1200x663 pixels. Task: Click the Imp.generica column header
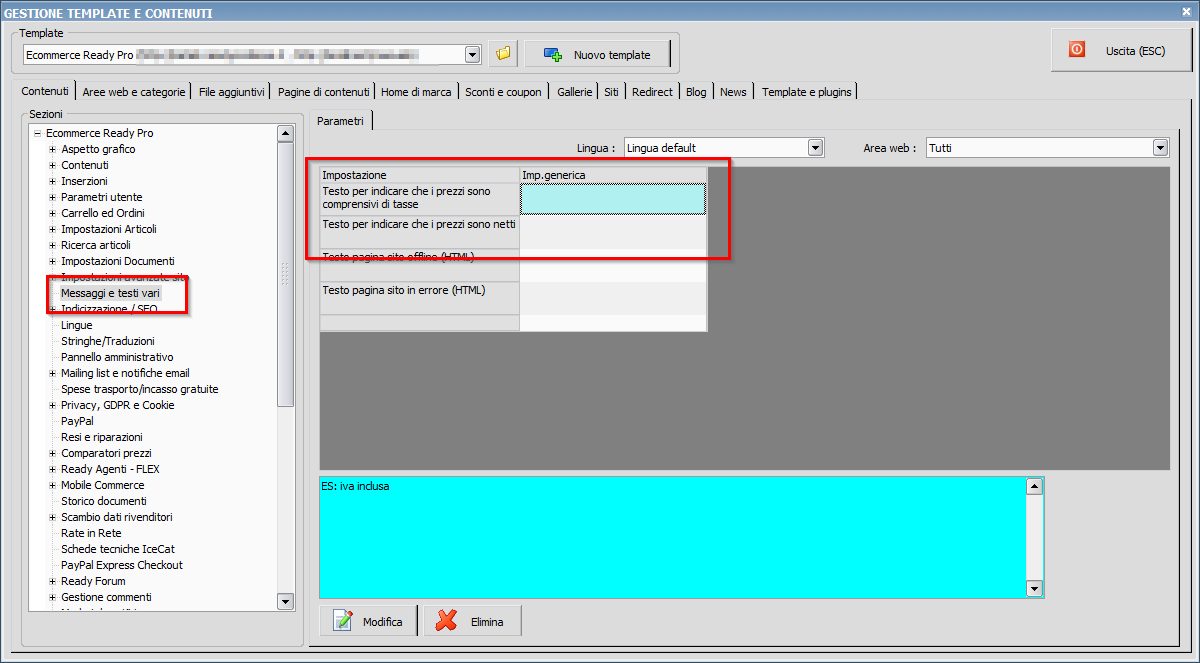coord(613,175)
